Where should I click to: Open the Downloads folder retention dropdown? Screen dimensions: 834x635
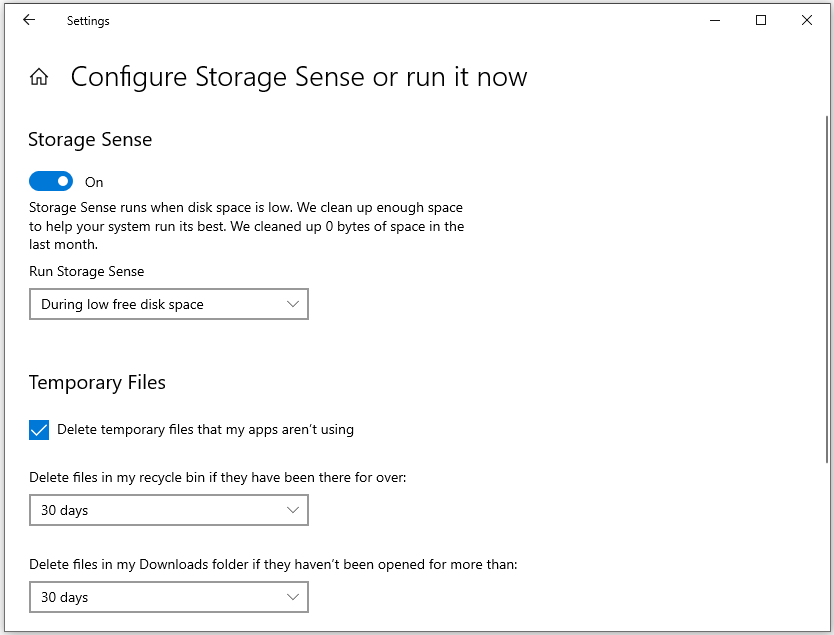168,597
